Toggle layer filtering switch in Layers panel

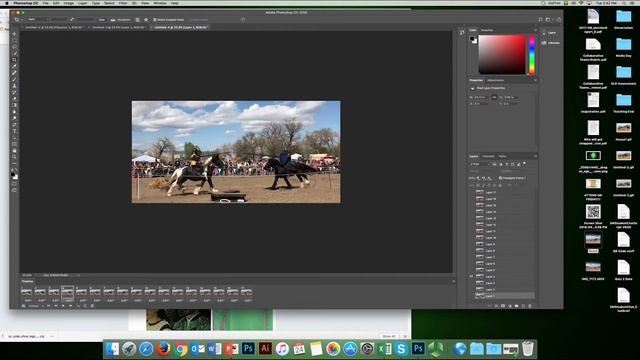(x=524, y=164)
